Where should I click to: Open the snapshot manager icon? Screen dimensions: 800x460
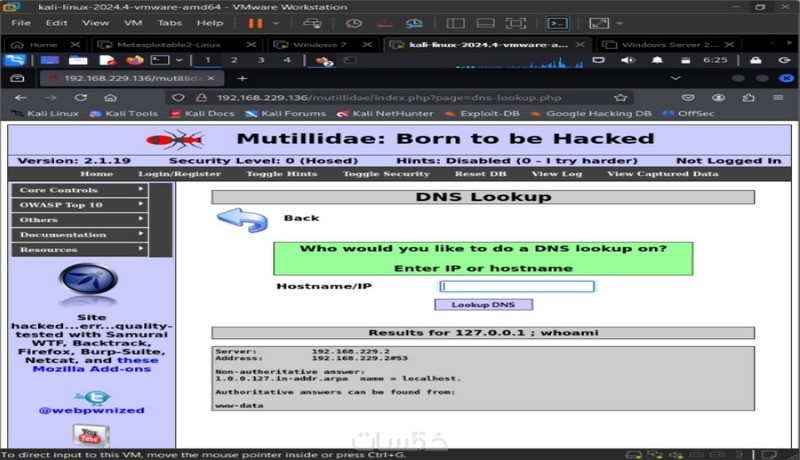click(414, 23)
